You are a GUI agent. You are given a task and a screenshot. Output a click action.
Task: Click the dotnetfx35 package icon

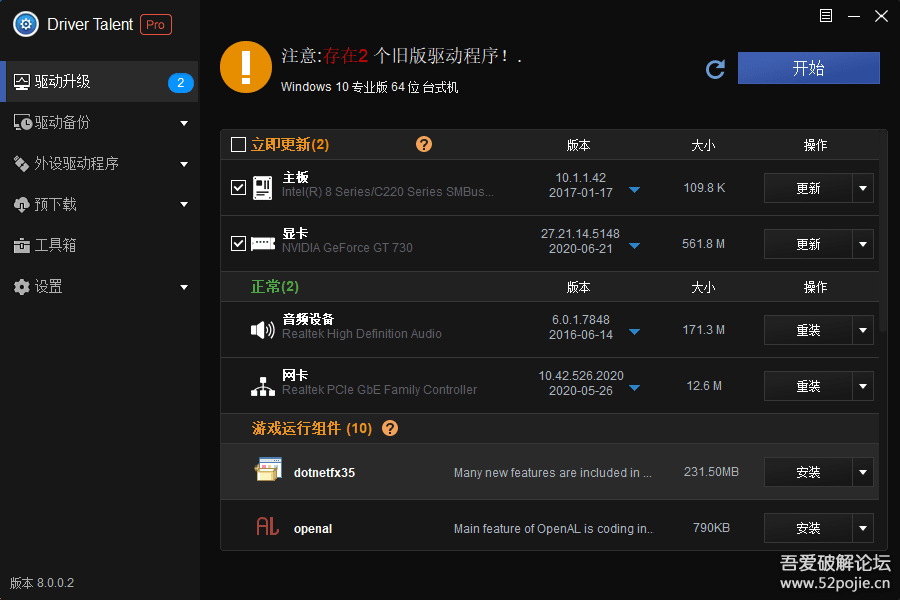[x=268, y=470]
